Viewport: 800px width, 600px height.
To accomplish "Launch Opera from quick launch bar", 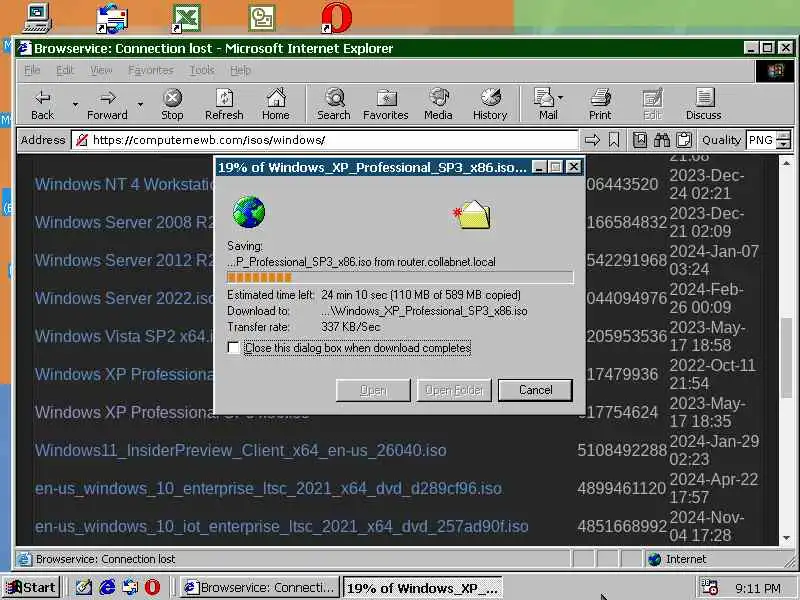I will (153, 587).
